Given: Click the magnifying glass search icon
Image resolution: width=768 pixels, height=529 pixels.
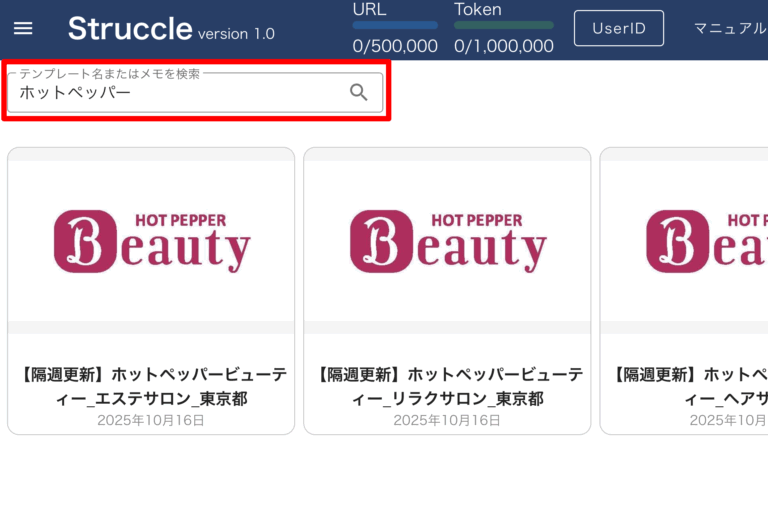Looking at the screenshot, I should coord(359,93).
